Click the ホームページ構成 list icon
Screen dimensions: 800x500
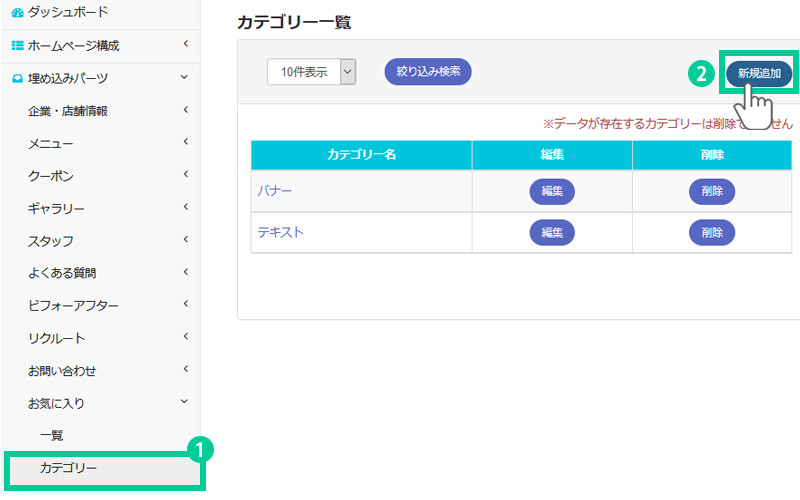pos(16,46)
